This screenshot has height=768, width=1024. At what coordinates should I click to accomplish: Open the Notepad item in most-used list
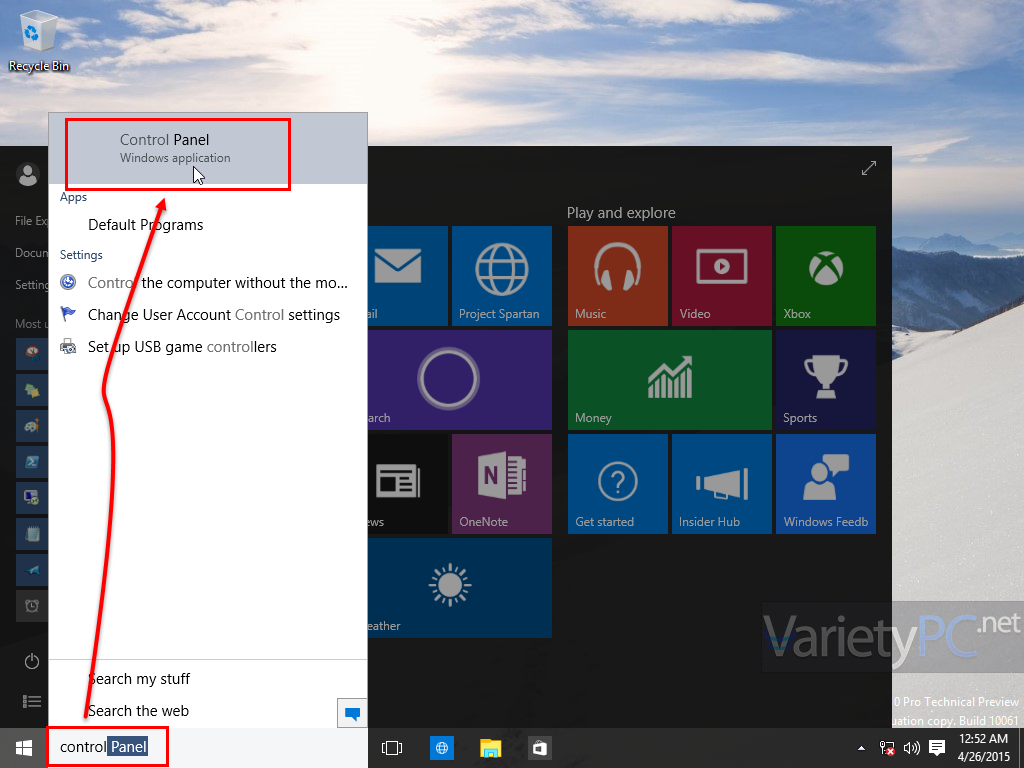[31, 534]
